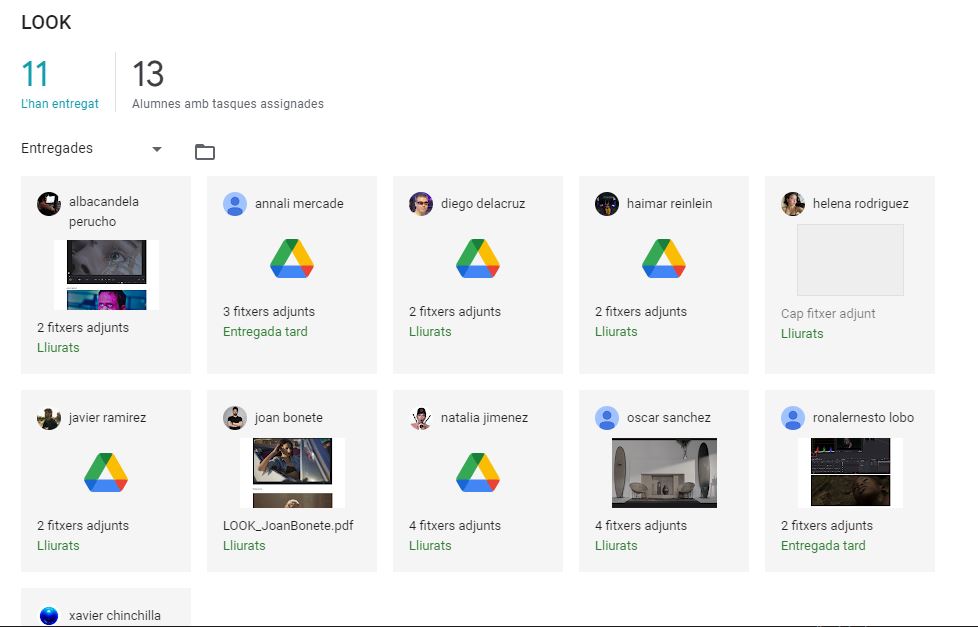Click Google Drive icon in annali mercade card
The height and width of the screenshot is (627, 978).
pos(292,259)
